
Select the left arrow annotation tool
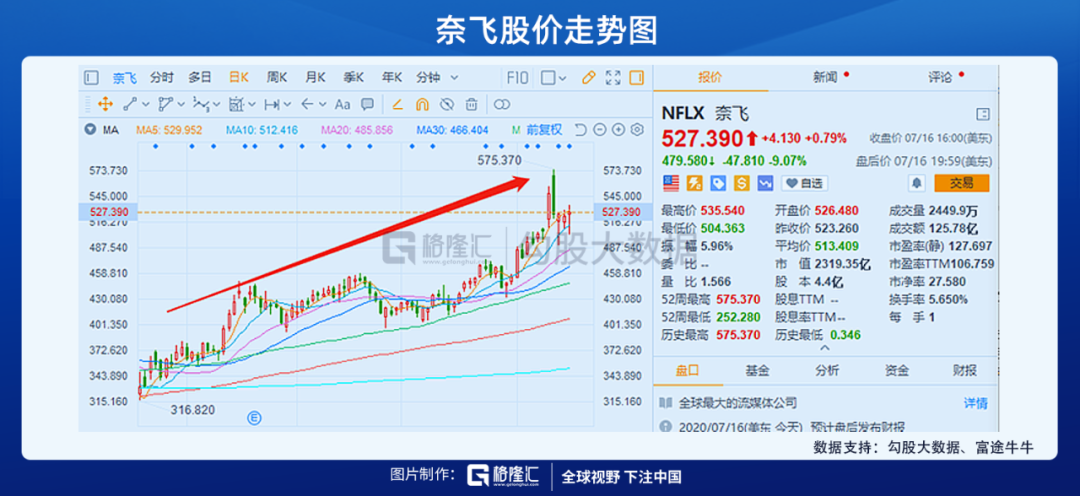(x=307, y=105)
